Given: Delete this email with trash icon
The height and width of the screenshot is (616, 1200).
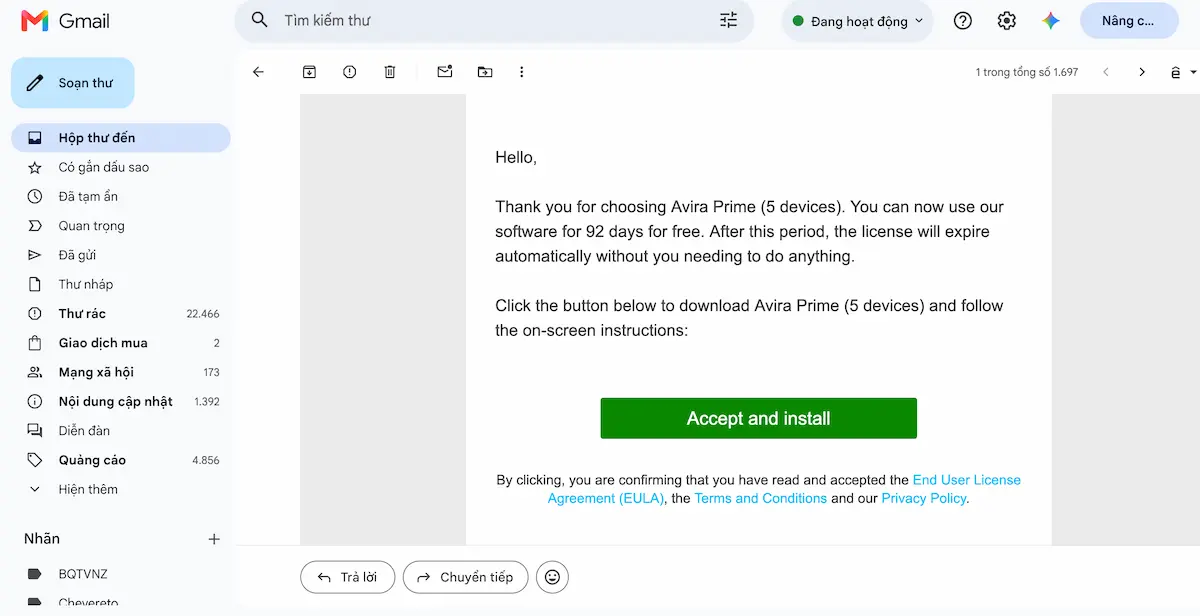Looking at the screenshot, I should pyautogui.click(x=390, y=72).
